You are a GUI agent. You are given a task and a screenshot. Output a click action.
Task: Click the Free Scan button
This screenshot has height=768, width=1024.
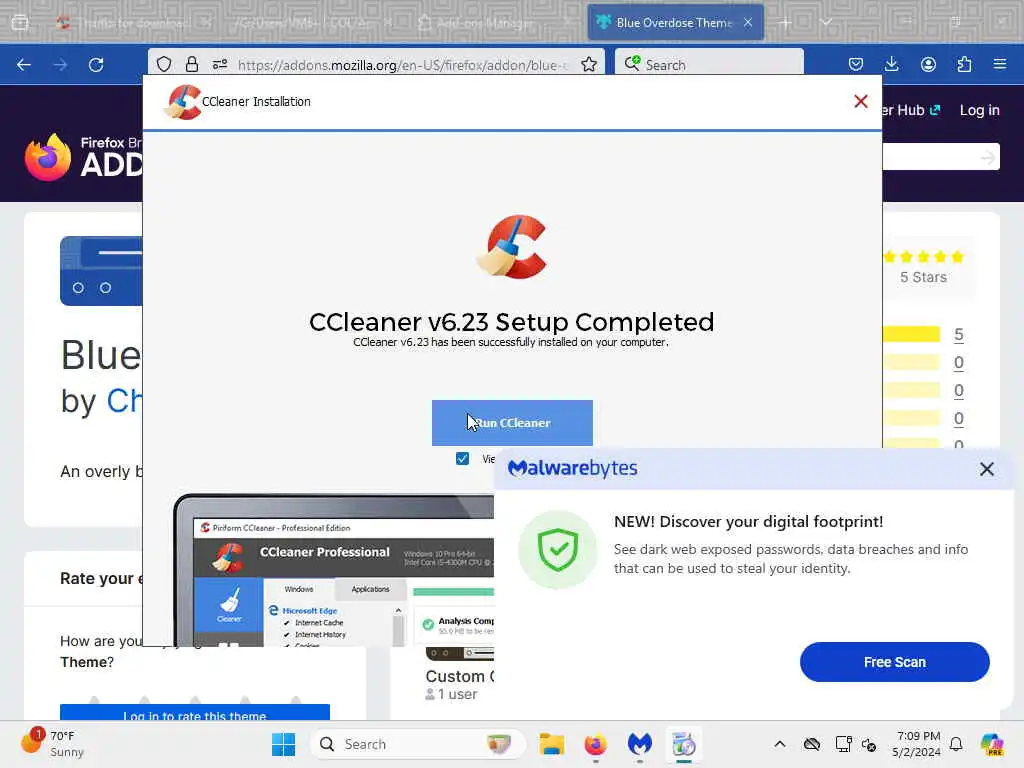[895, 662]
